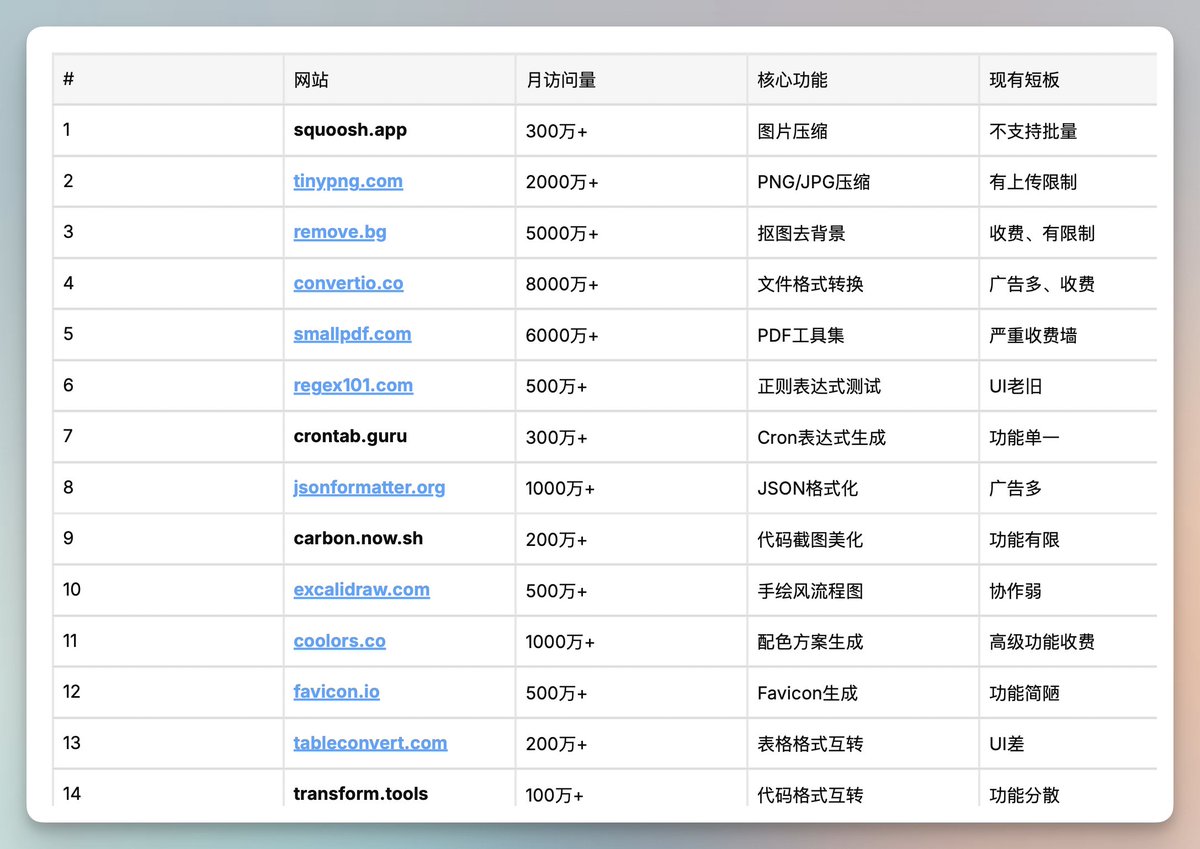Click row number 7 cell
Image resolution: width=1200 pixels, height=849 pixels.
tap(168, 437)
